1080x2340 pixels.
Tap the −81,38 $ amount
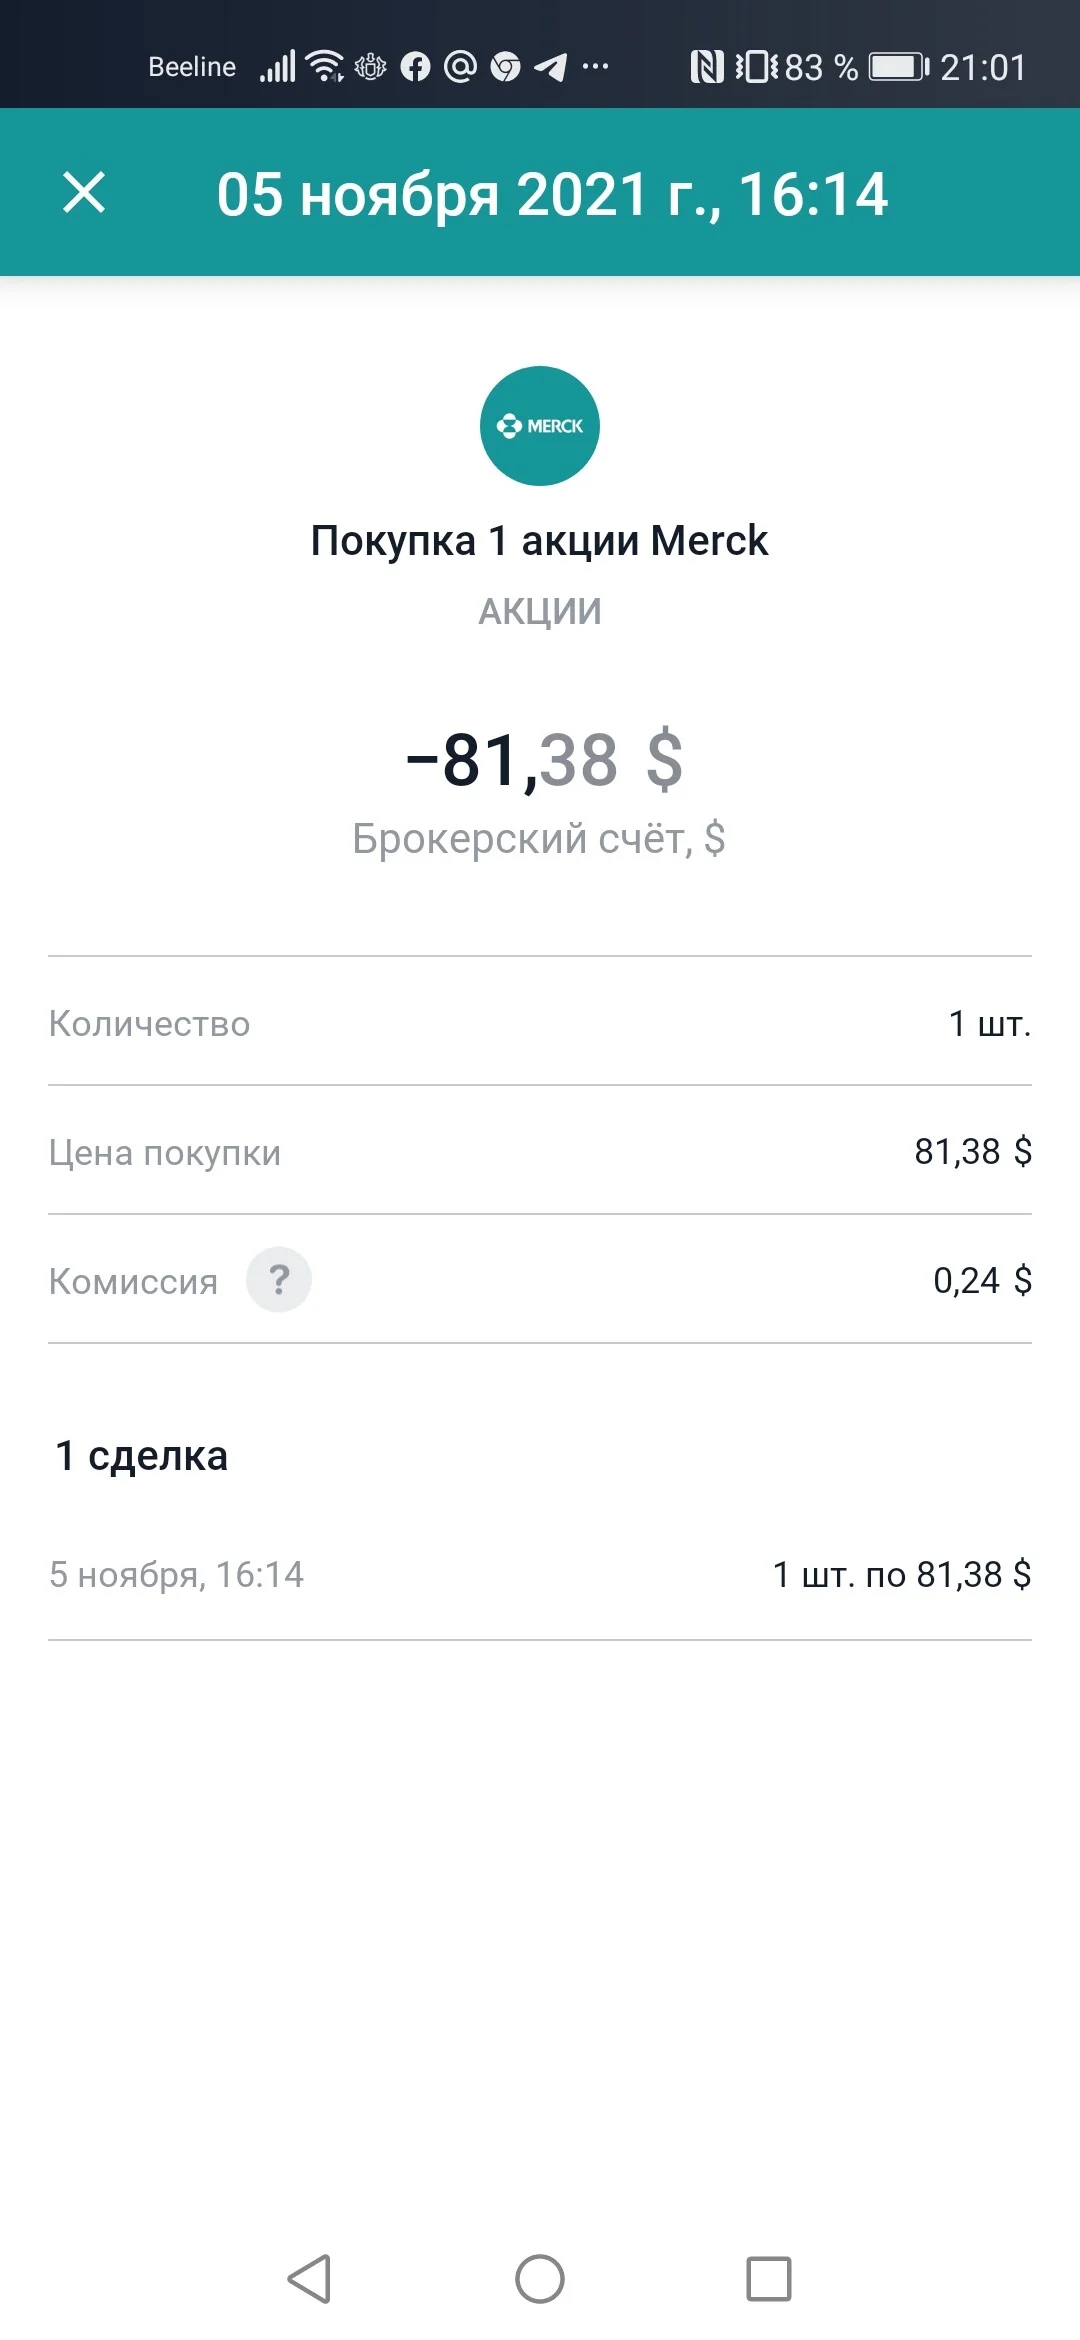(x=545, y=760)
